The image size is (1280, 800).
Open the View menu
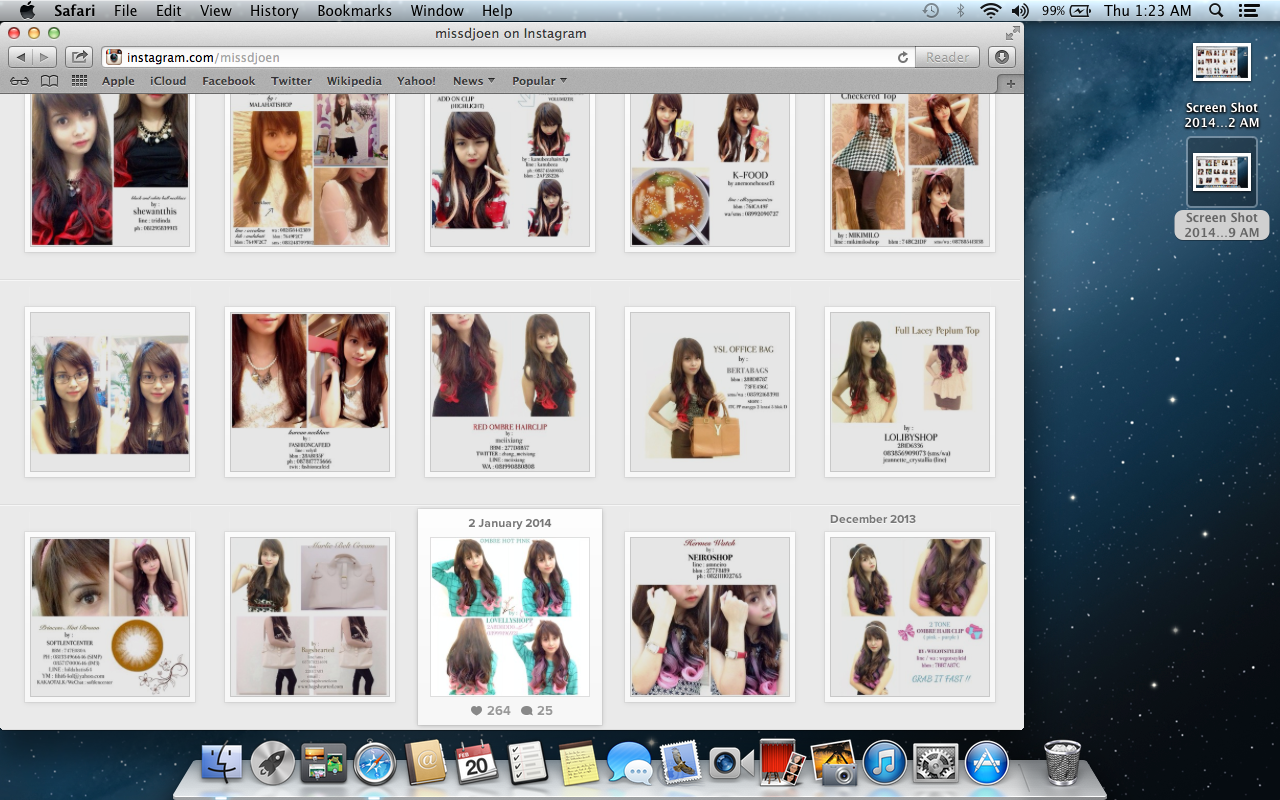click(x=216, y=10)
